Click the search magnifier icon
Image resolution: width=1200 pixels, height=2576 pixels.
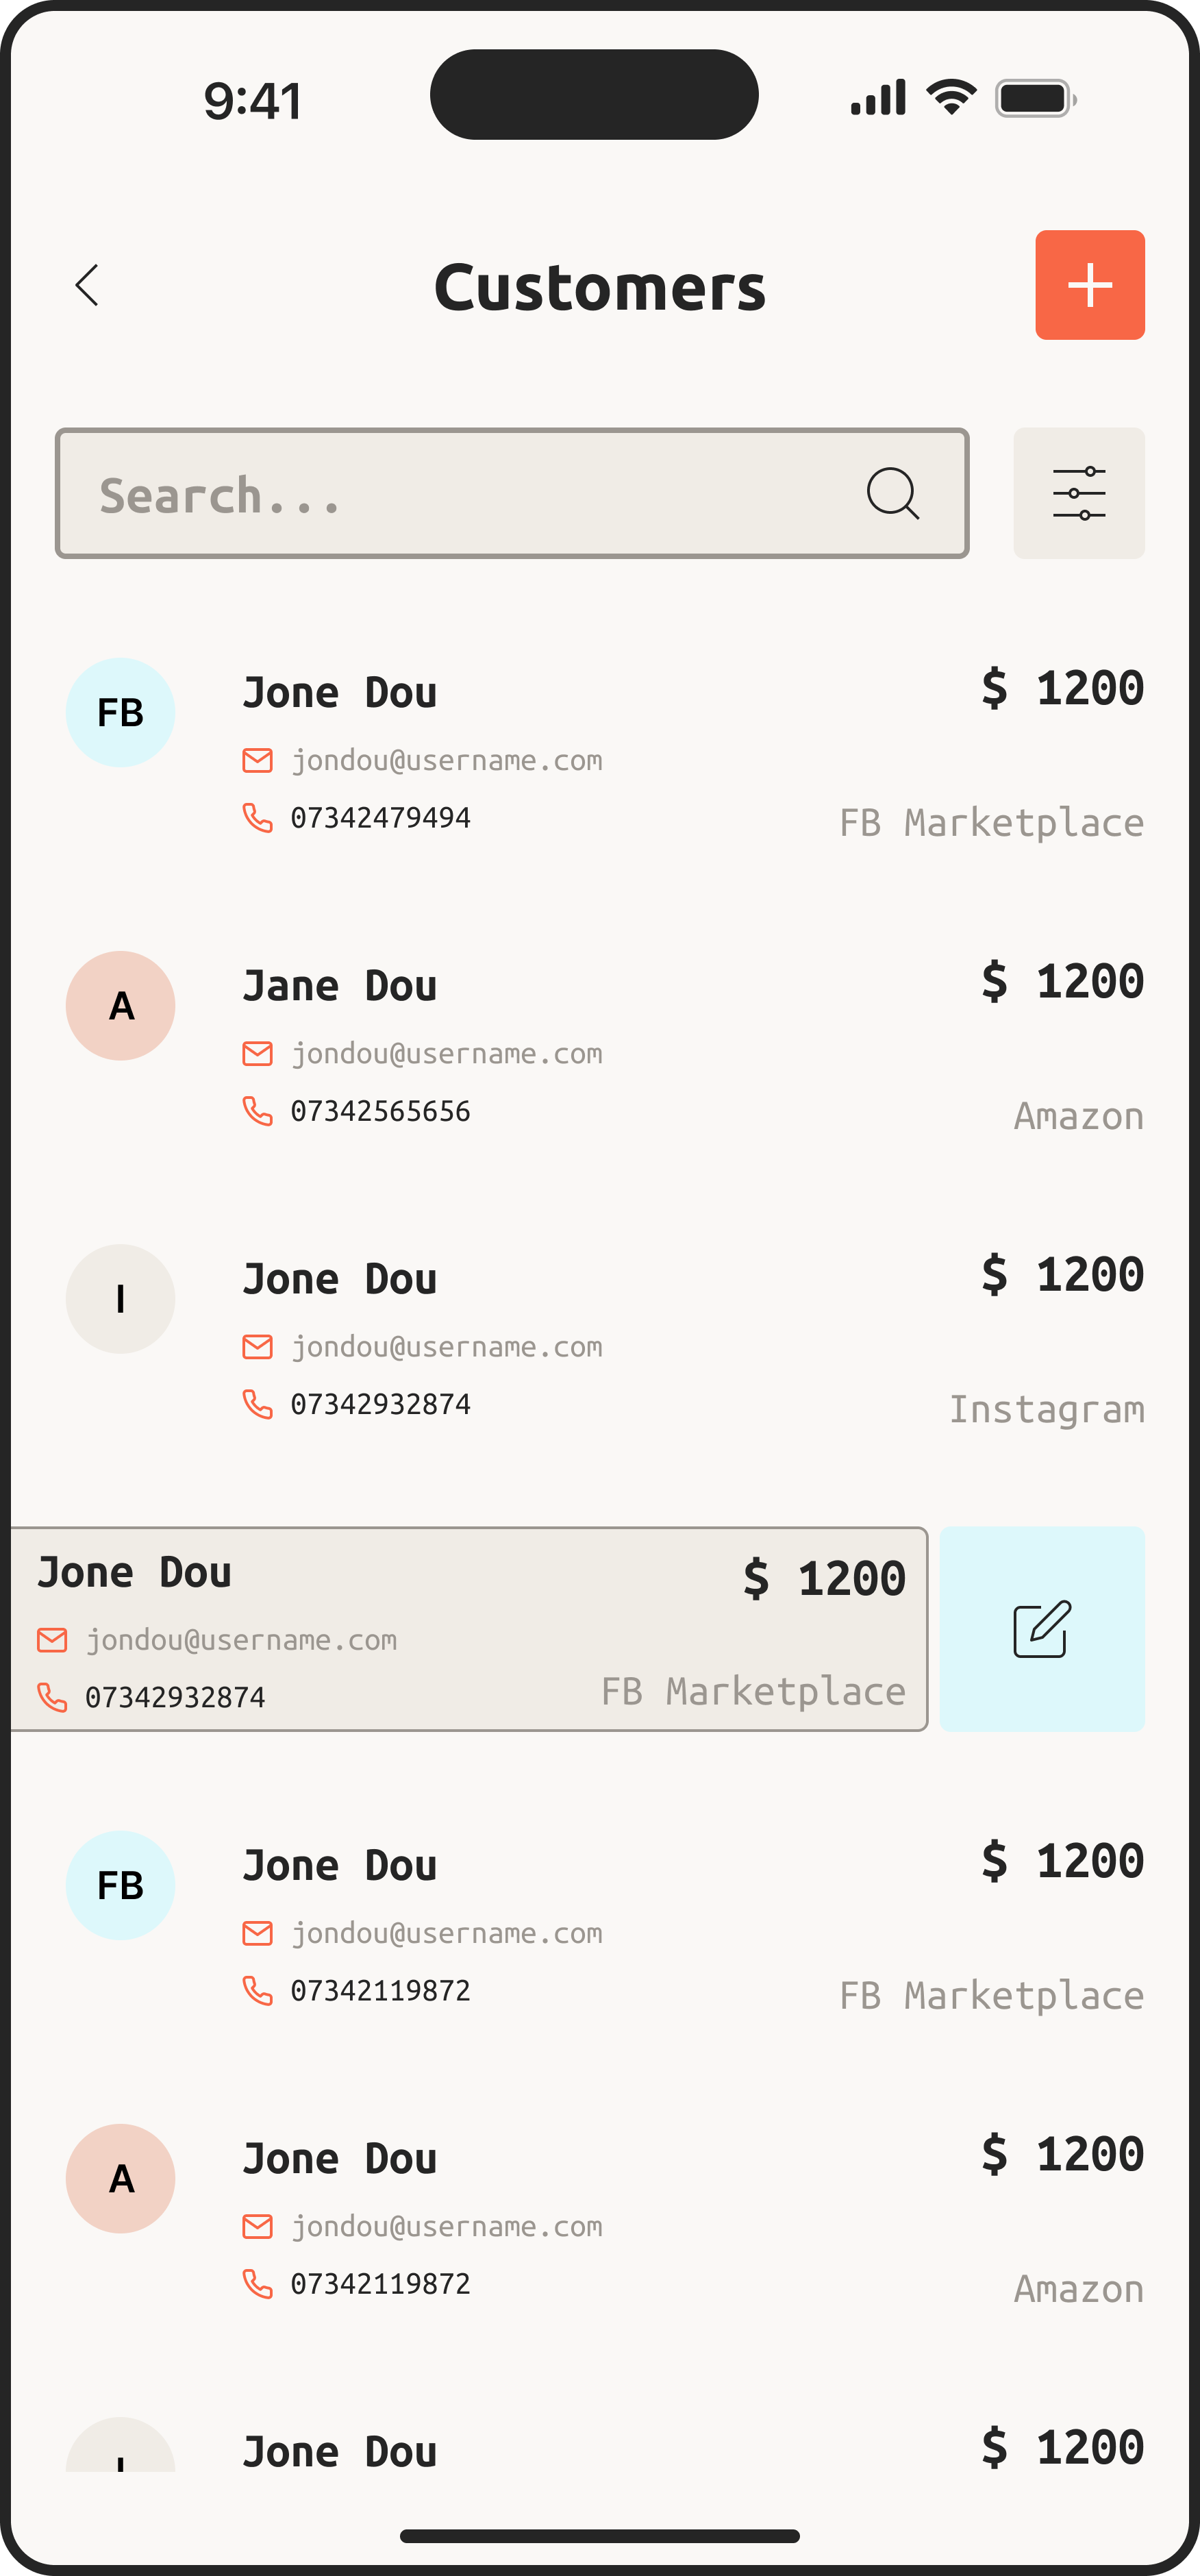[x=892, y=494]
